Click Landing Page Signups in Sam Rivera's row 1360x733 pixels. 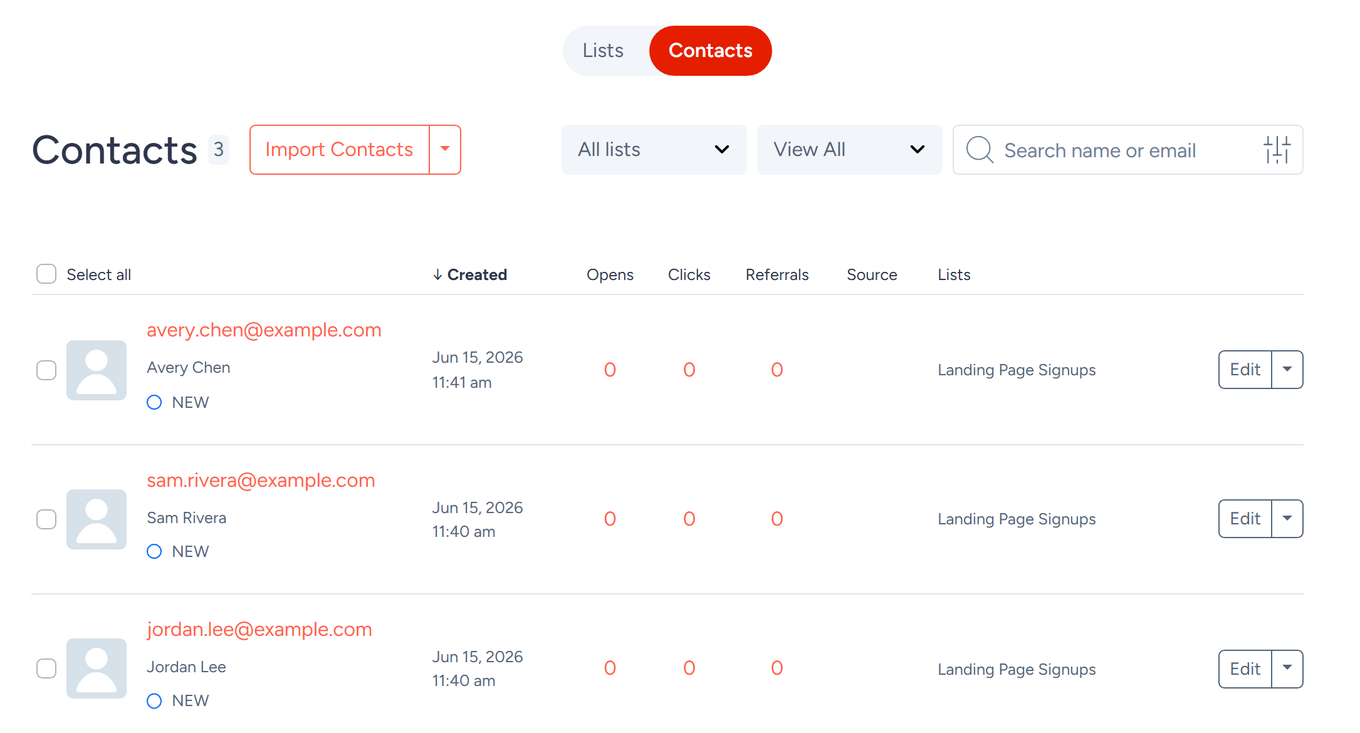click(1016, 519)
